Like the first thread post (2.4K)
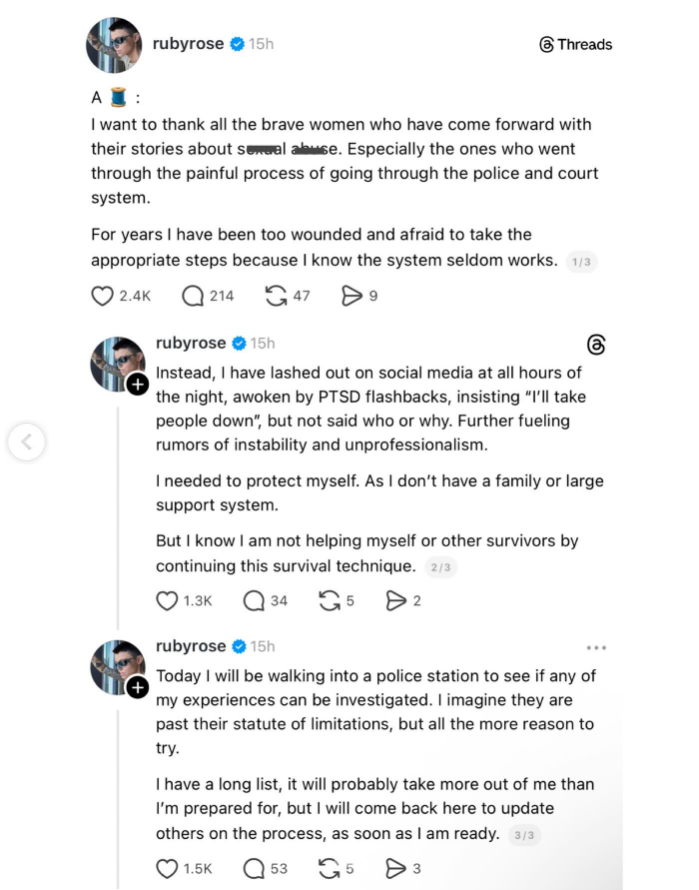 click(x=102, y=296)
